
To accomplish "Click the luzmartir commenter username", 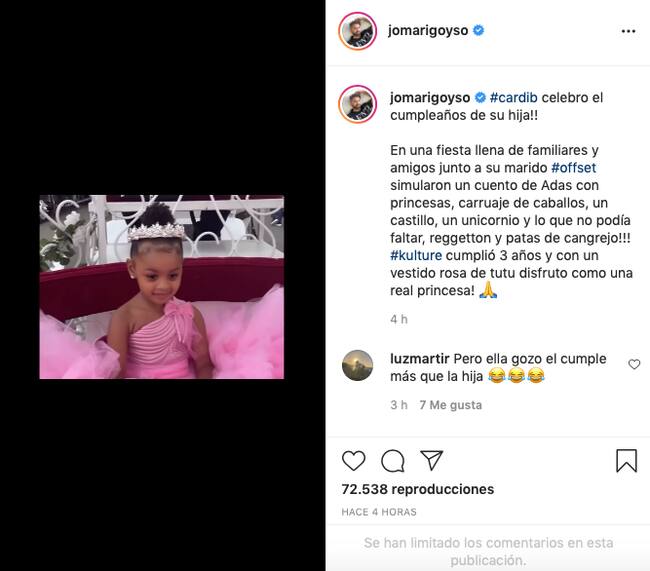I will click(x=420, y=358).
